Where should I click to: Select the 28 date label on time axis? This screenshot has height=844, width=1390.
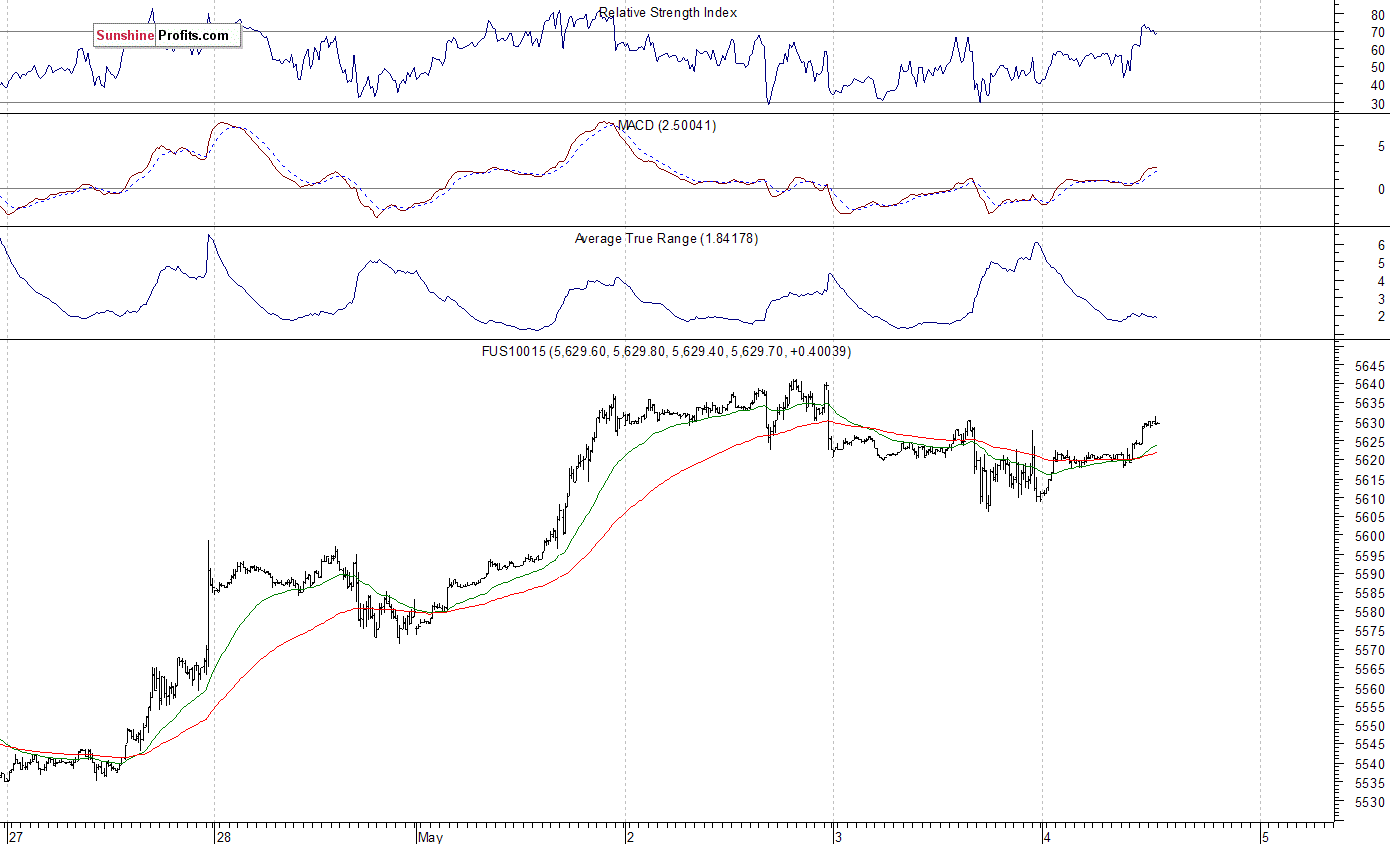(223, 836)
